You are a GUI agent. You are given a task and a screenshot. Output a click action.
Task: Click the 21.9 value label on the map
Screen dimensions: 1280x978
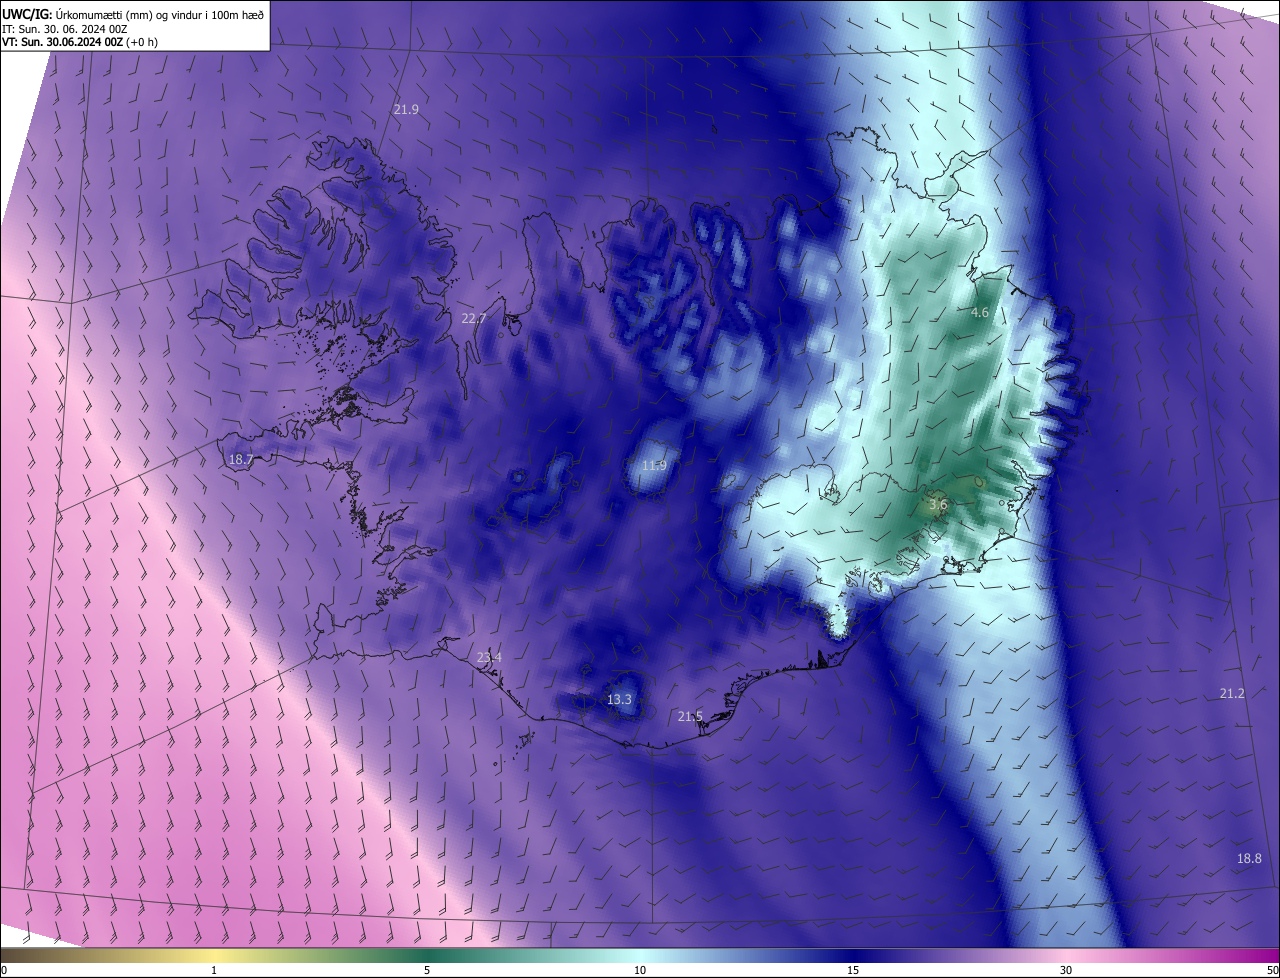click(406, 109)
